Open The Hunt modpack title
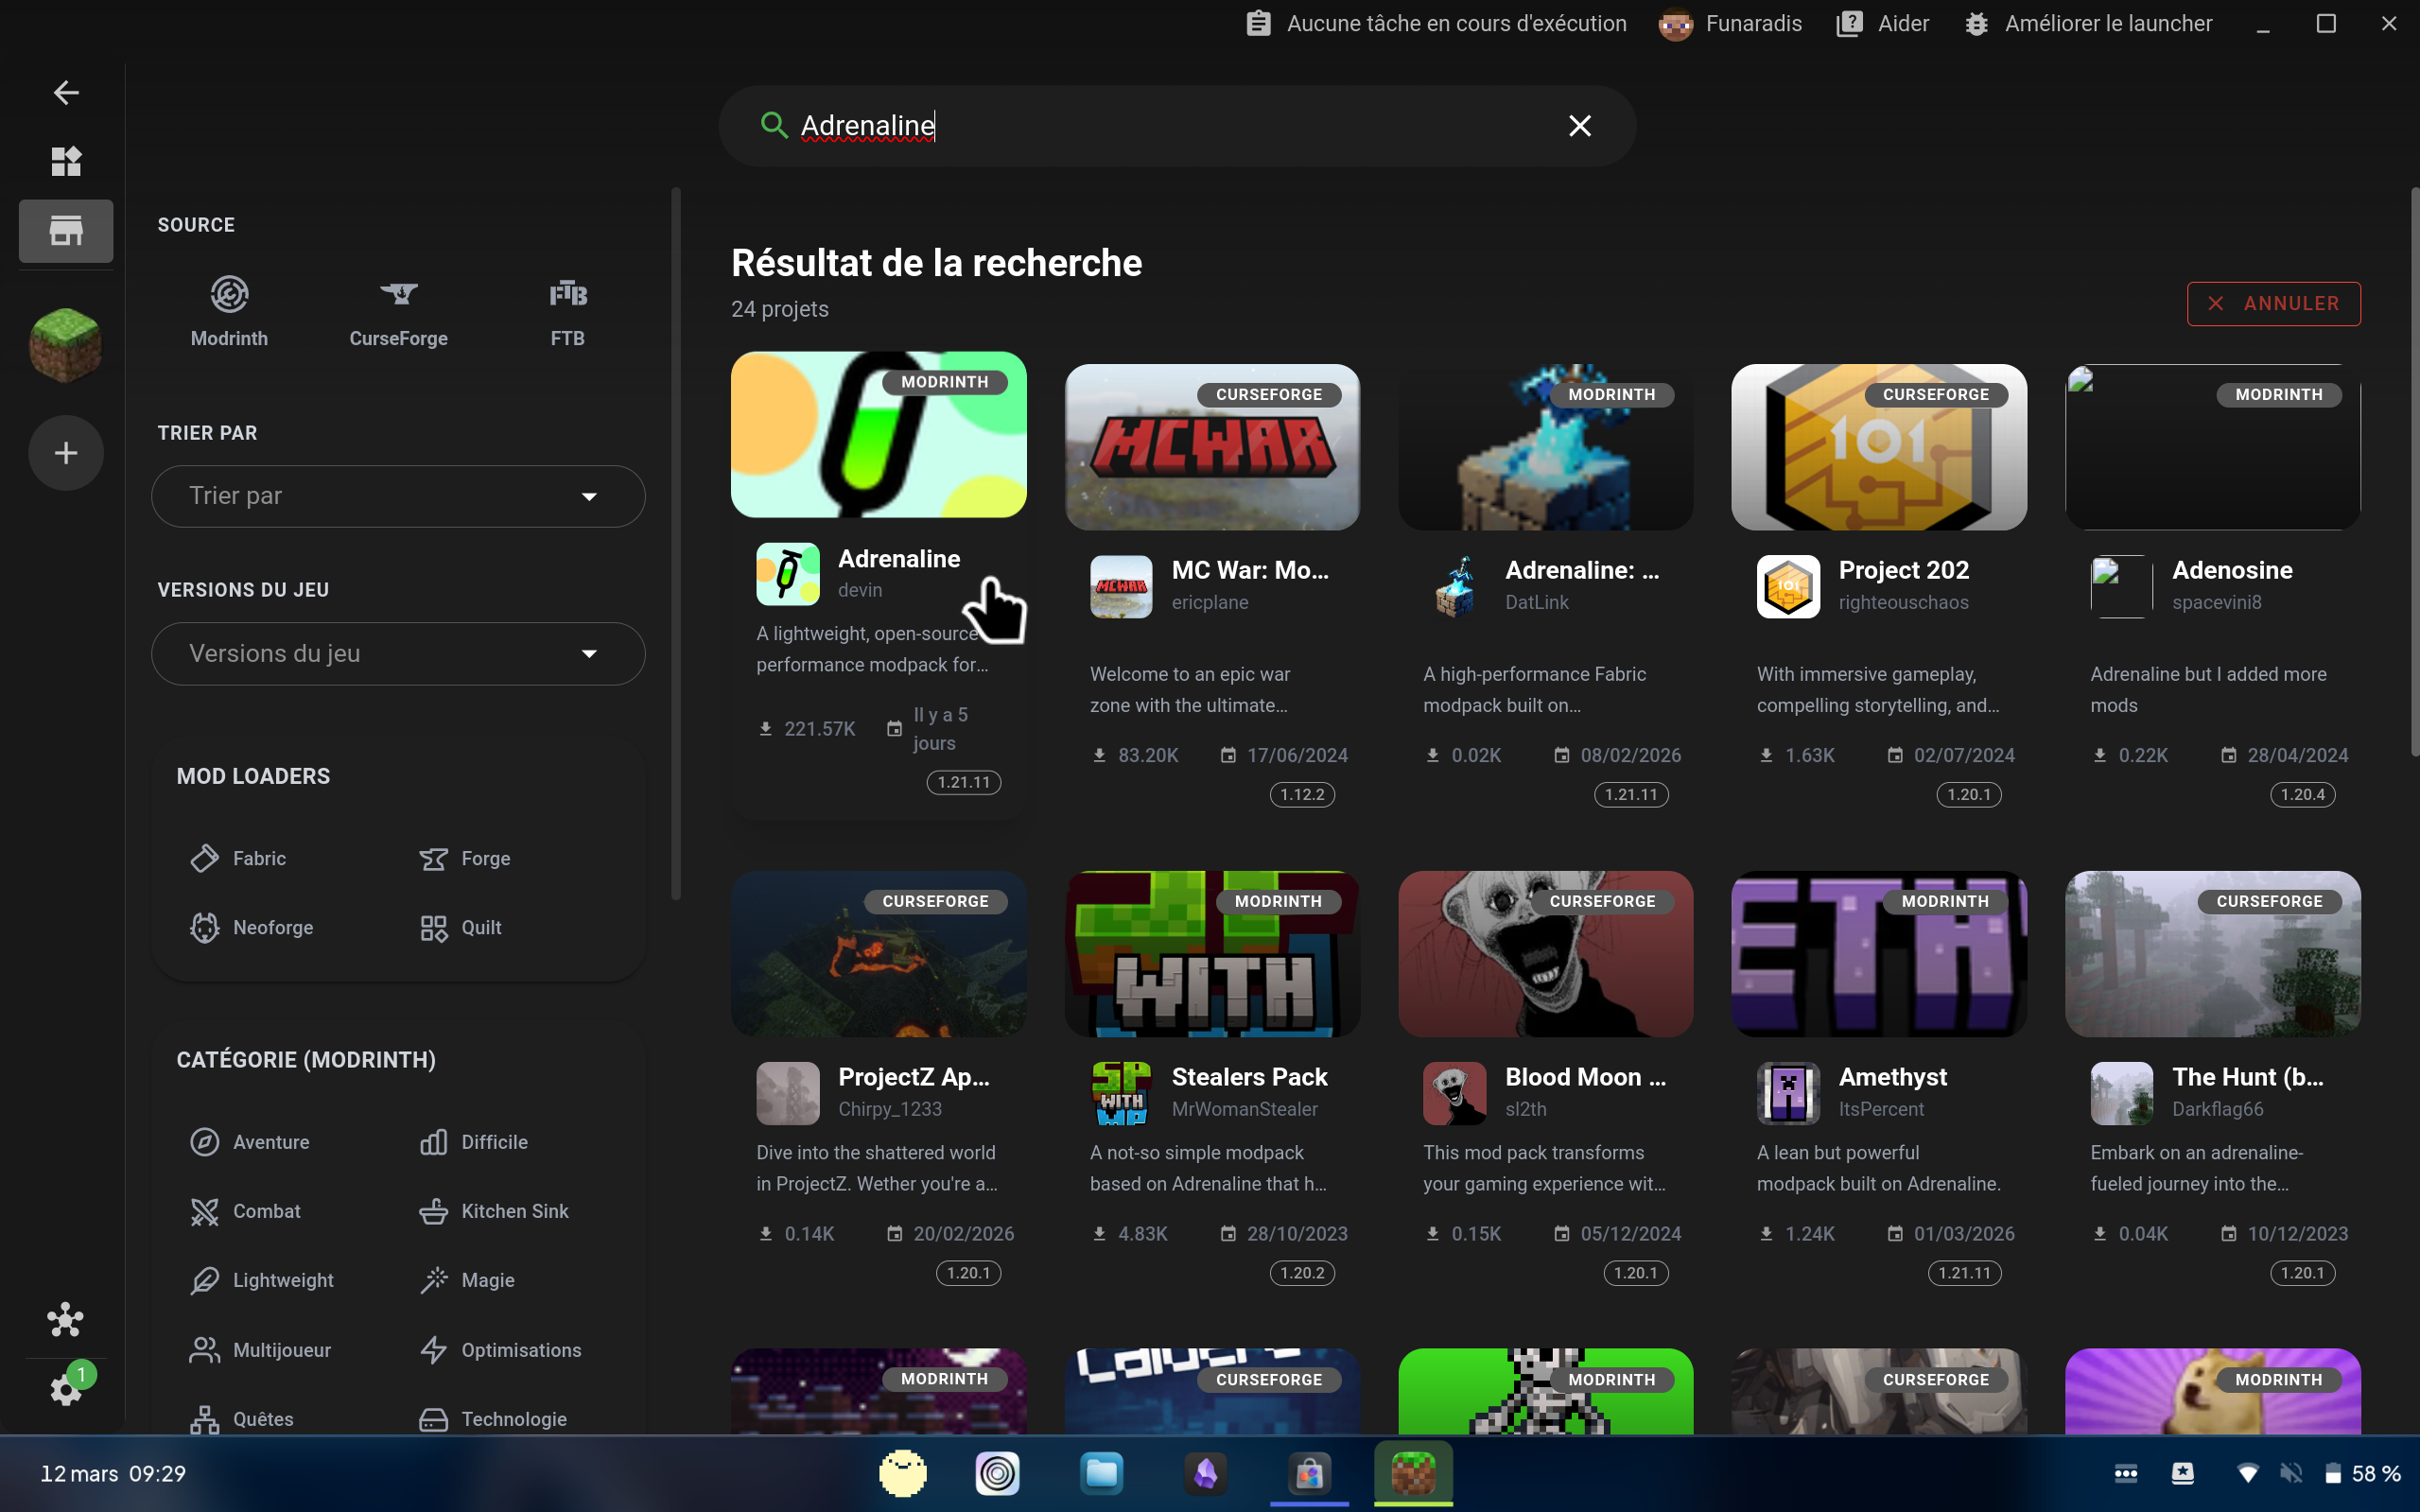The height and width of the screenshot is (1512, 2420). tap(2248, 1077)
